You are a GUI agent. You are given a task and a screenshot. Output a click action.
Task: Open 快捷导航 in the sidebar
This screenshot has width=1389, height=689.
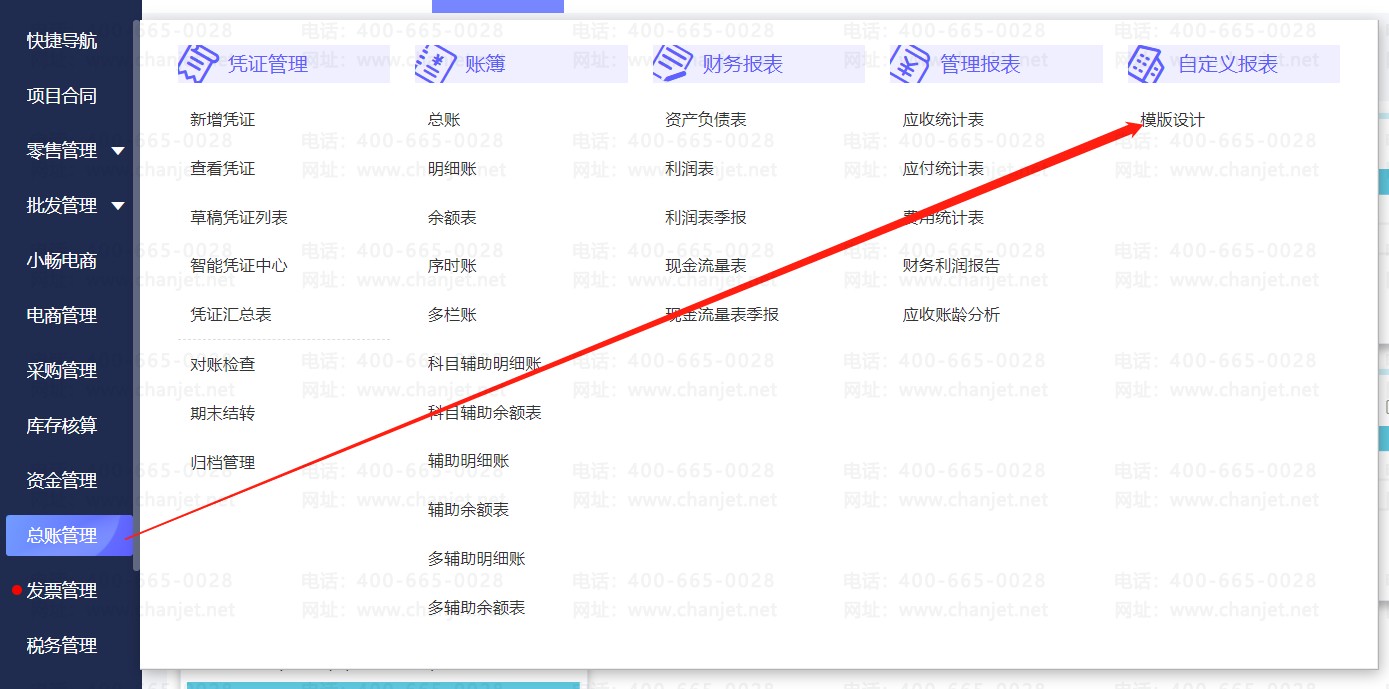coord(62,41)
